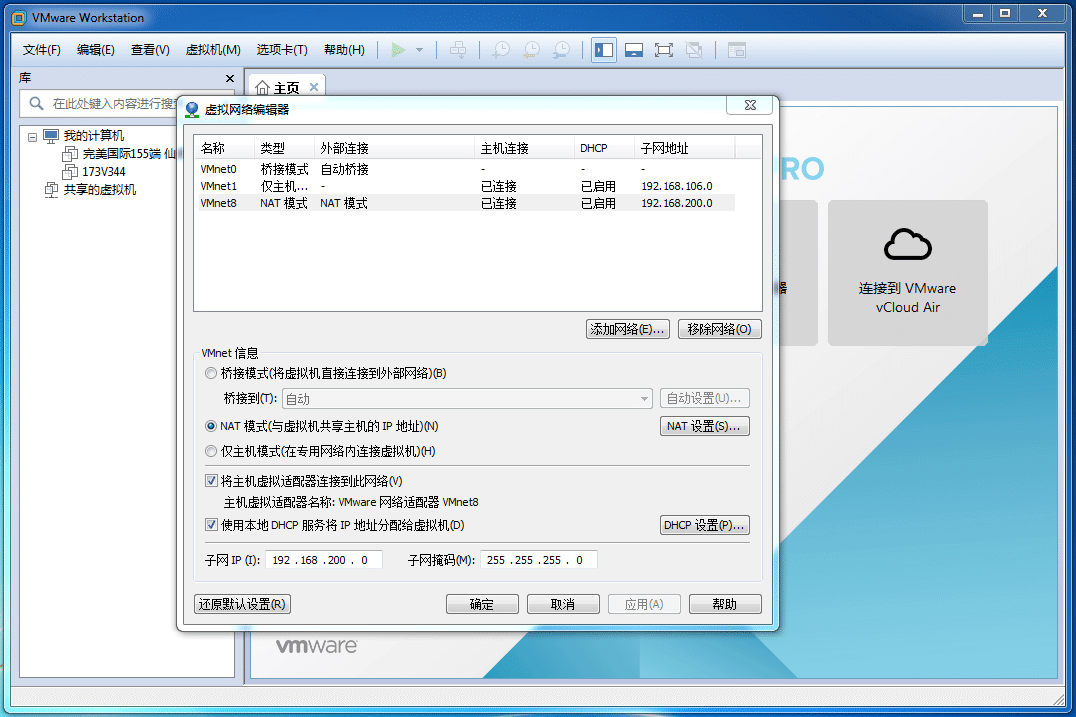Close the 库 library panel with X
This screenshot has height=717, width=1076.
(x=230, y=78)
